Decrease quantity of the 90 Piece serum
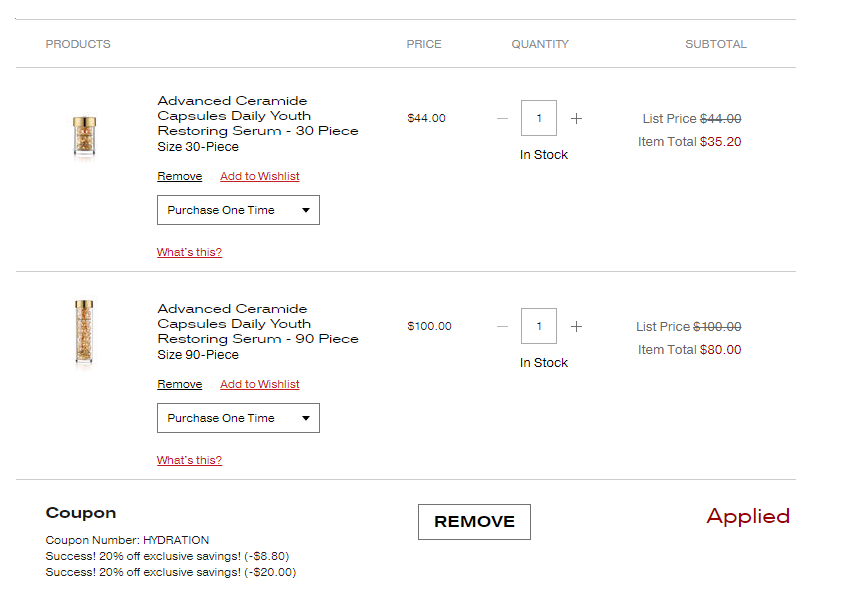Image resolution: width=841 pixels, height=594 pixels. [x=502, y=326]
